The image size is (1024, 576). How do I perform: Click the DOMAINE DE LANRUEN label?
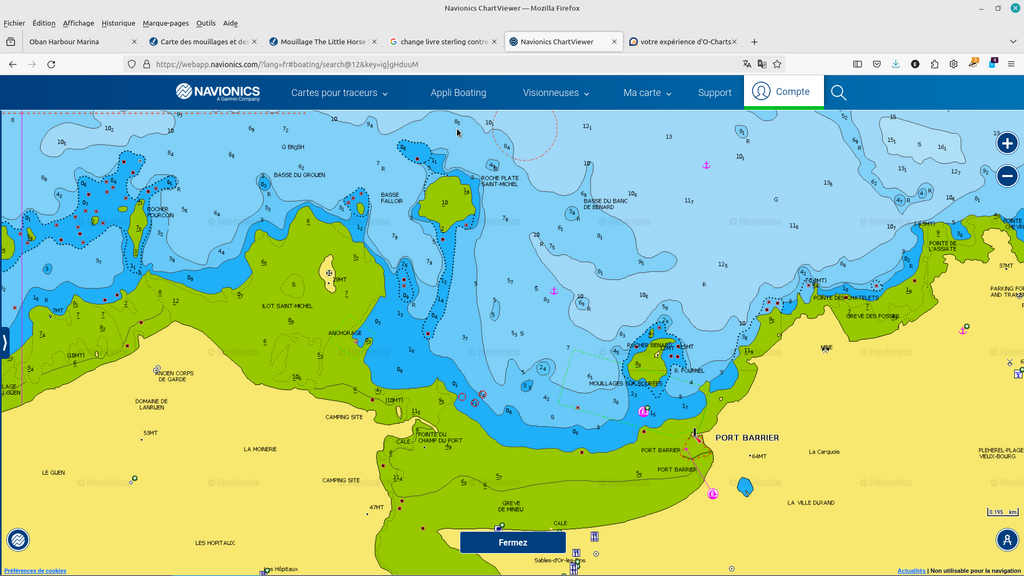pyautogui.click(x=152, y=404)
